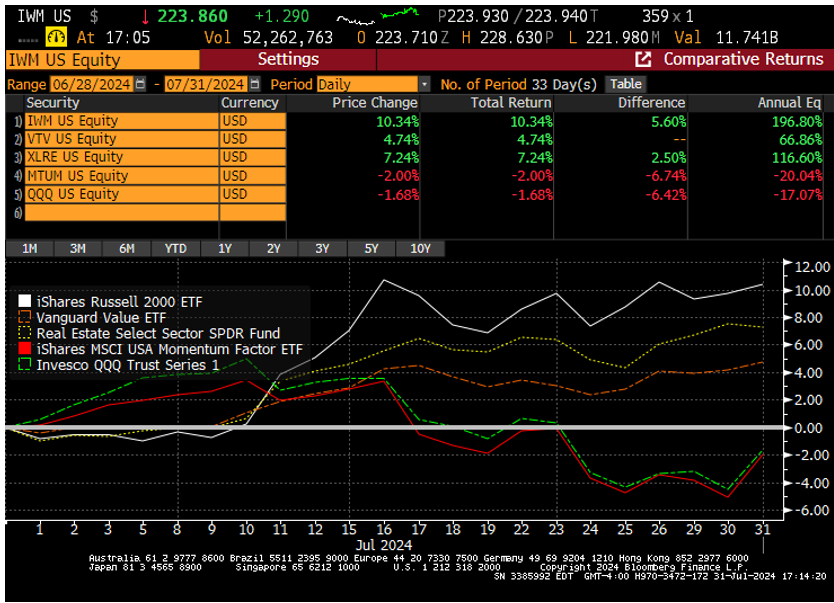Expand the Period Daily dropdown arrow
The width and height of the screenshot is (834, 603).
coord(424,84)
